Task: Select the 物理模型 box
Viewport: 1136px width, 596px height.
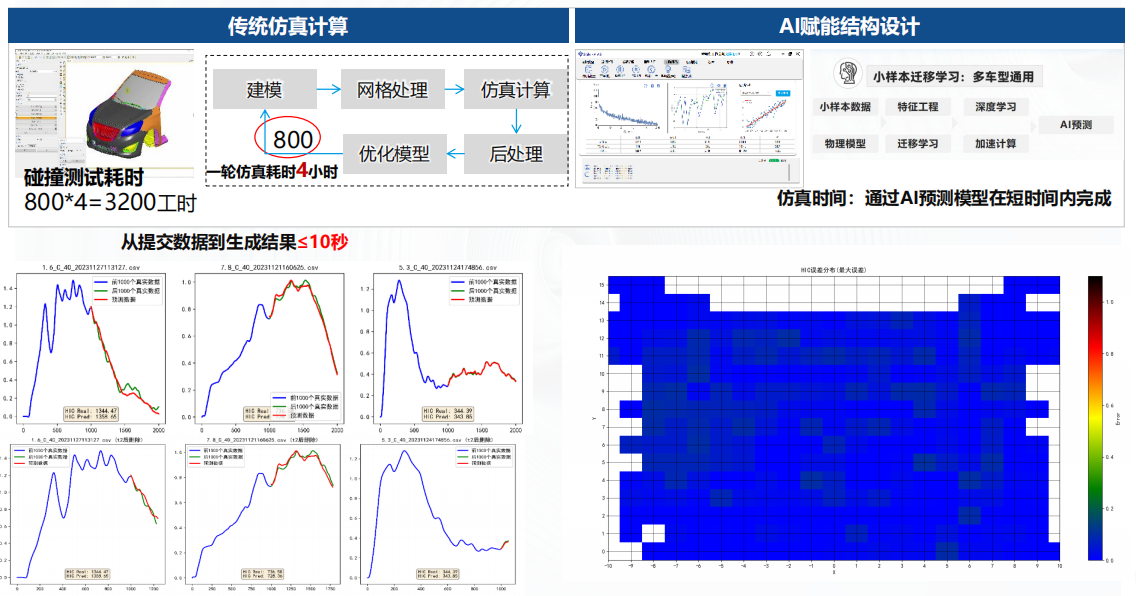Action: click(x=844, y=143)
